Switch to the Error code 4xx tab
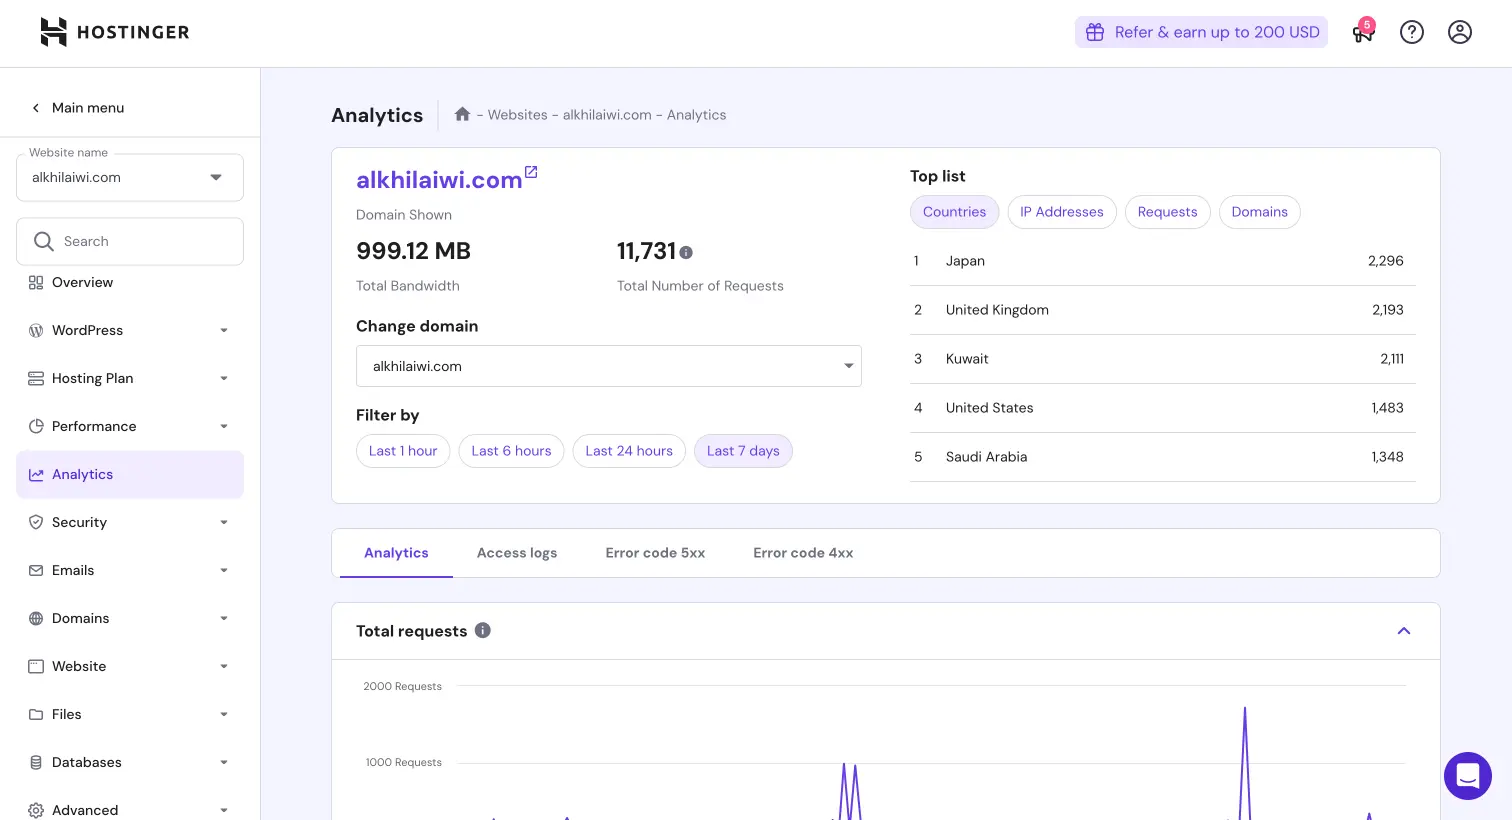1512x820 pixels. [x=803, y=553]
